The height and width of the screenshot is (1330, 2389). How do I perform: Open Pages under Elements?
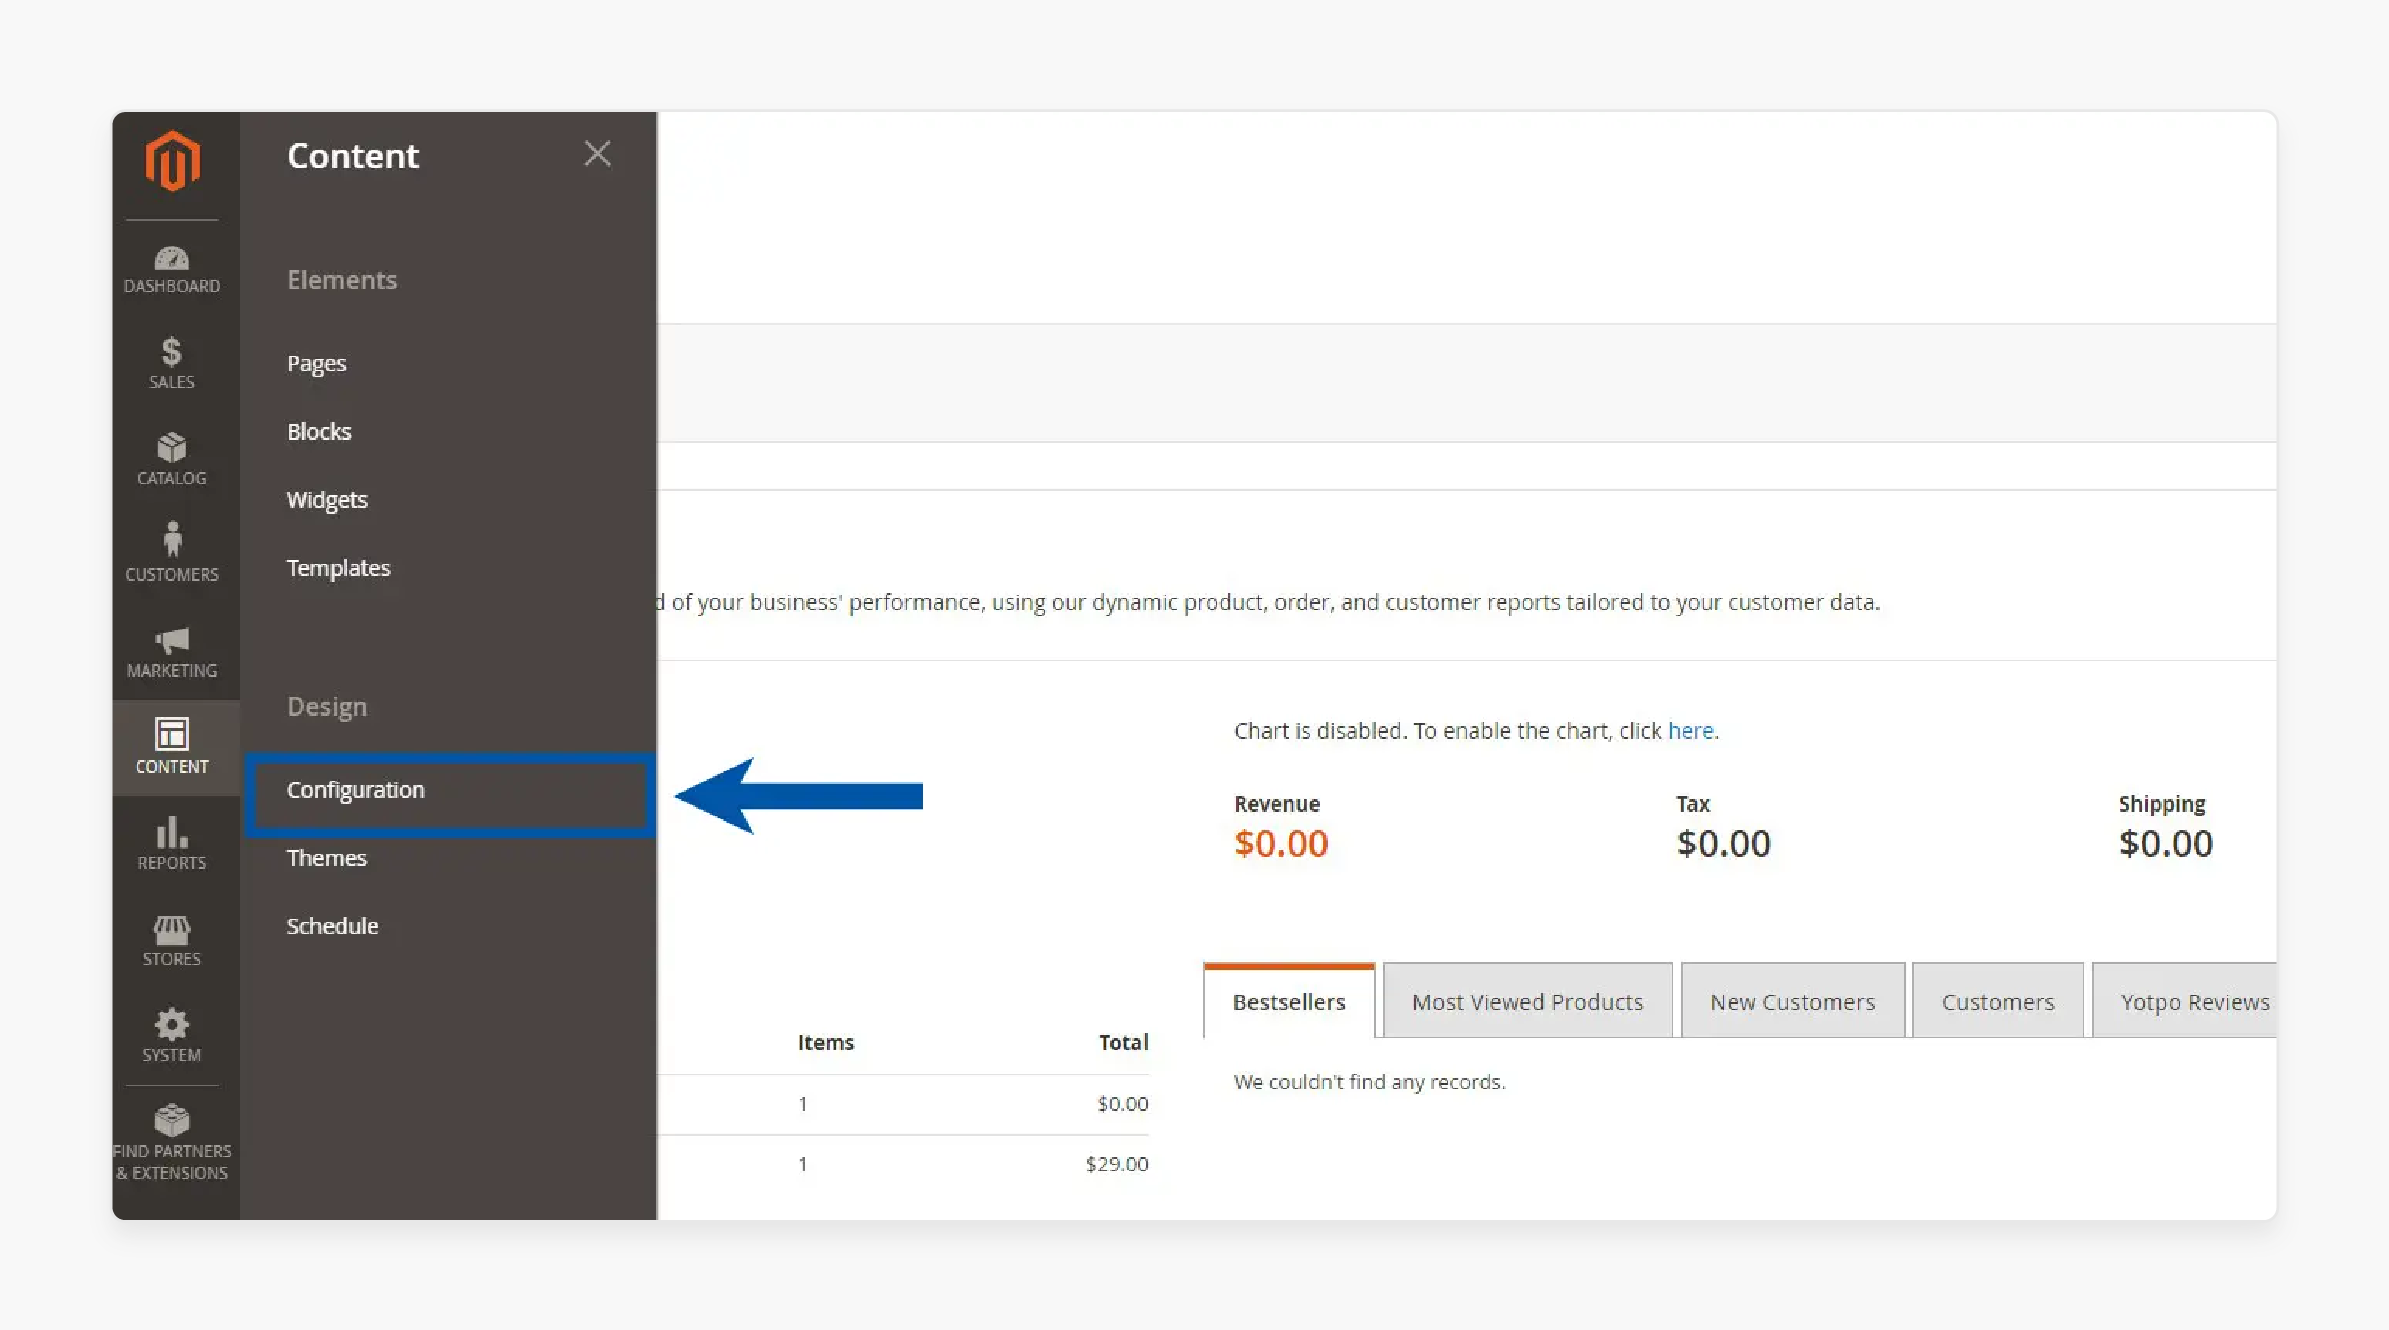pos(316,363)
